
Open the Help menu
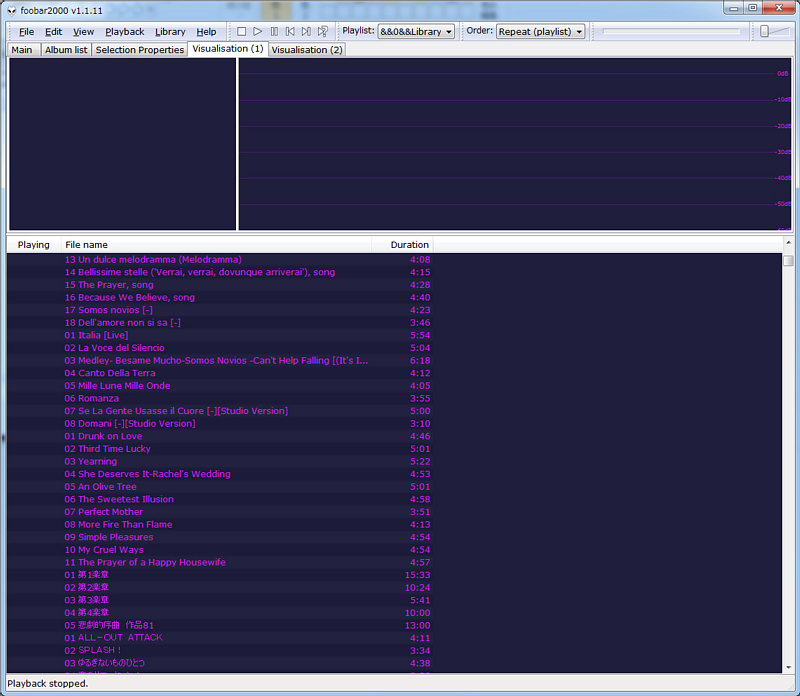point(206,32)
